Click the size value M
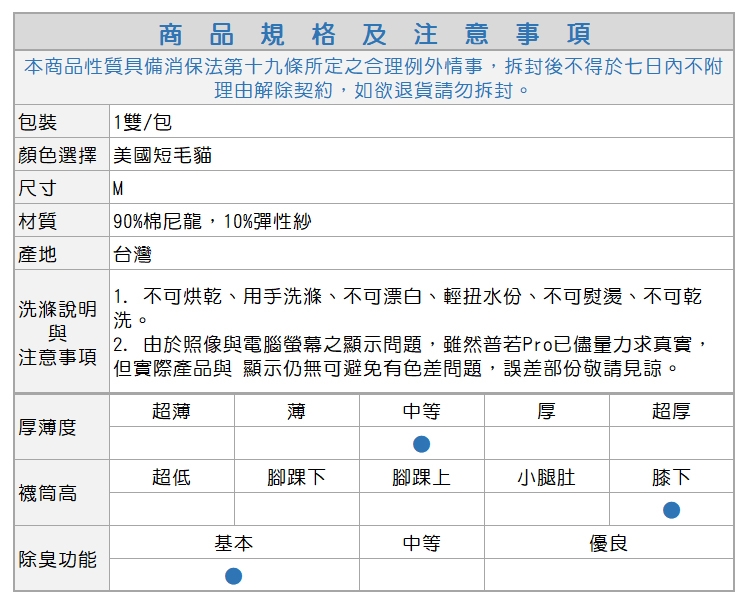This screenshot has width=750, height=606. coord(118,188)
